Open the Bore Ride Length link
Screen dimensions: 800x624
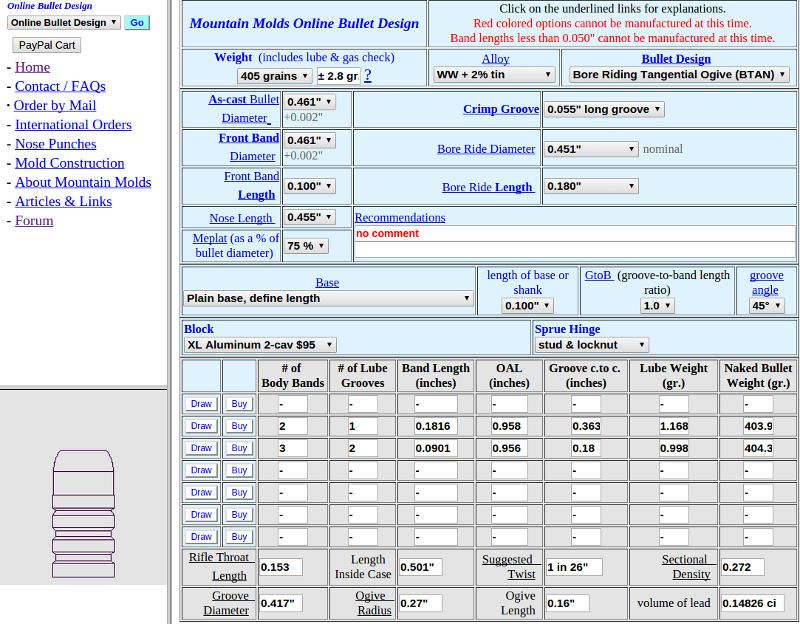tap(488, 187)
